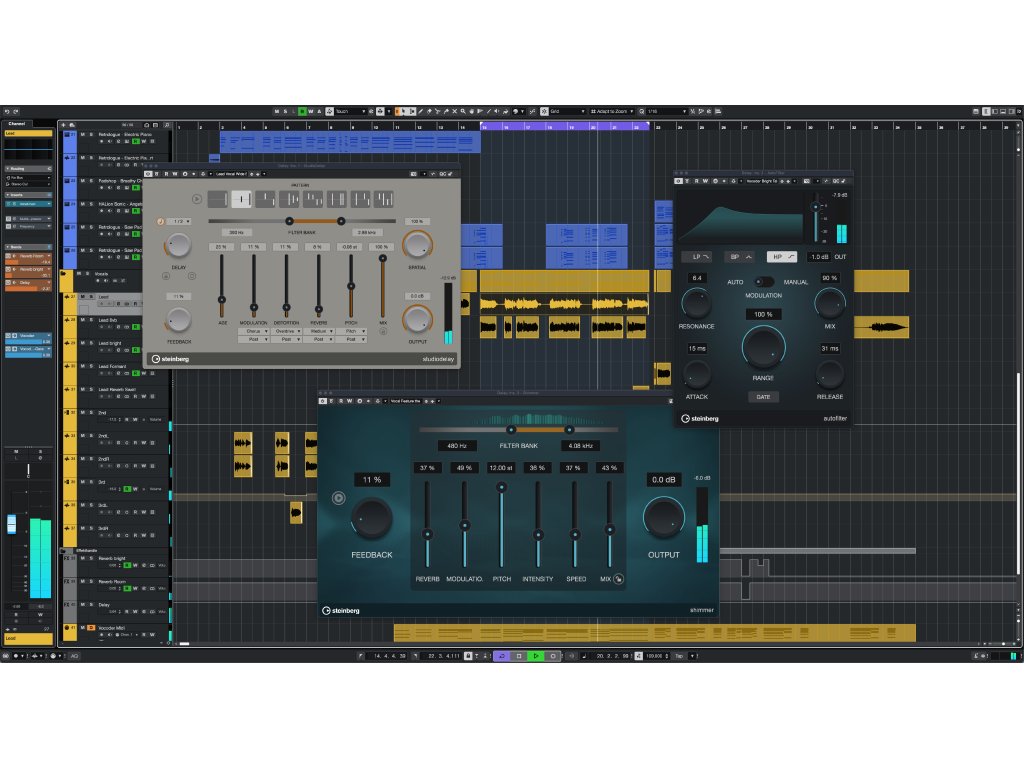Select the Split scissors tool
Image resolution: width=1024 pixels, height=768 pixels.
click(x=438, y=111)
